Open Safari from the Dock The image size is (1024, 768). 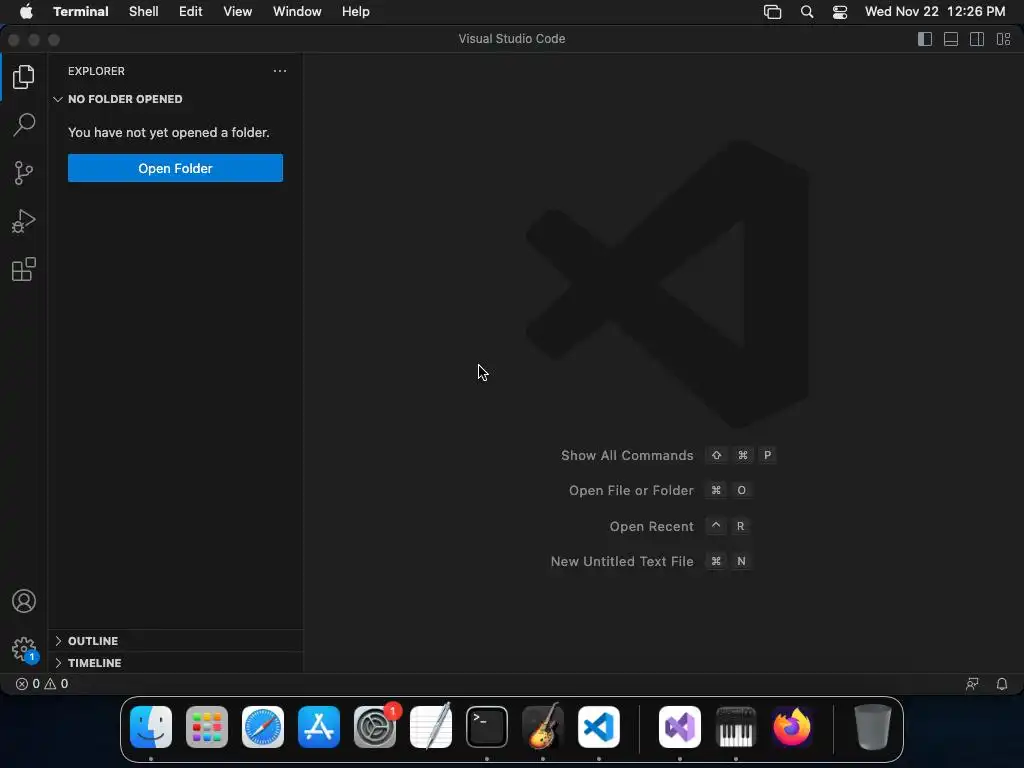(x=263, y=727)
